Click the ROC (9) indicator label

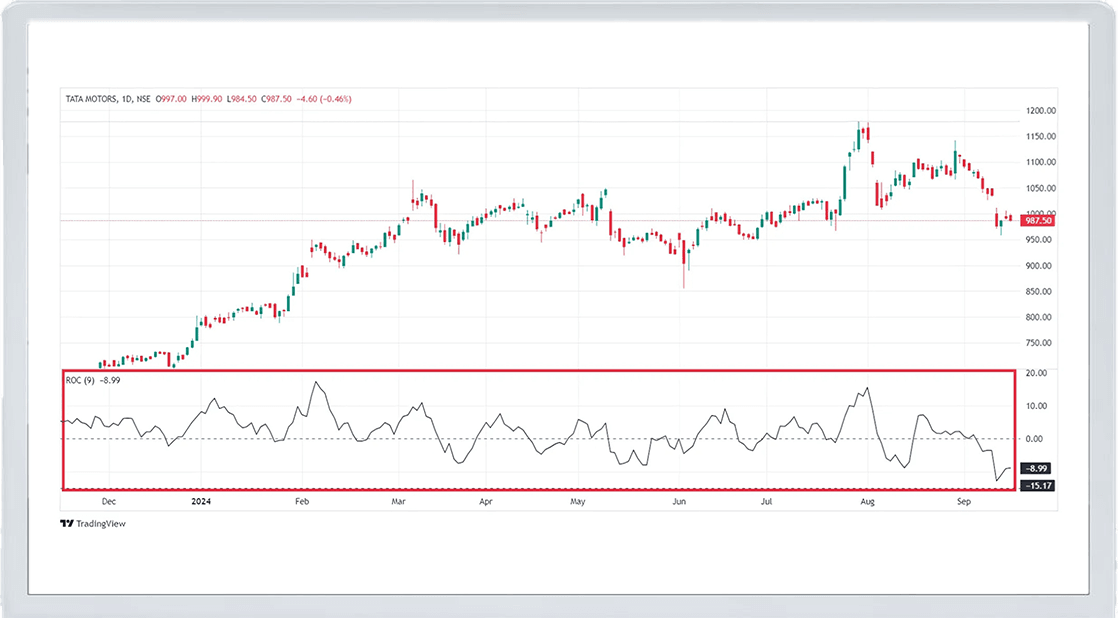point(80,381)
